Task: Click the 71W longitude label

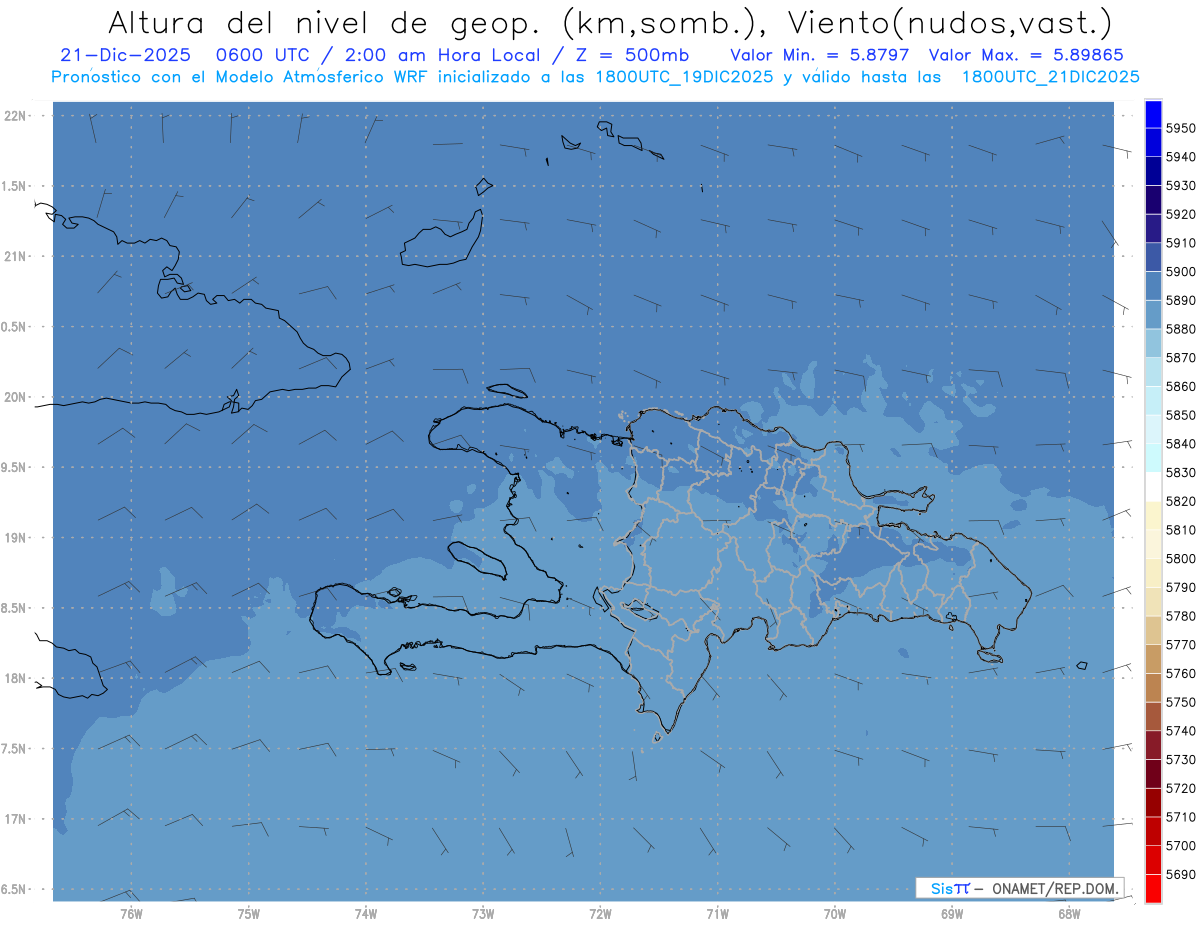Action: tap(717, 913)
